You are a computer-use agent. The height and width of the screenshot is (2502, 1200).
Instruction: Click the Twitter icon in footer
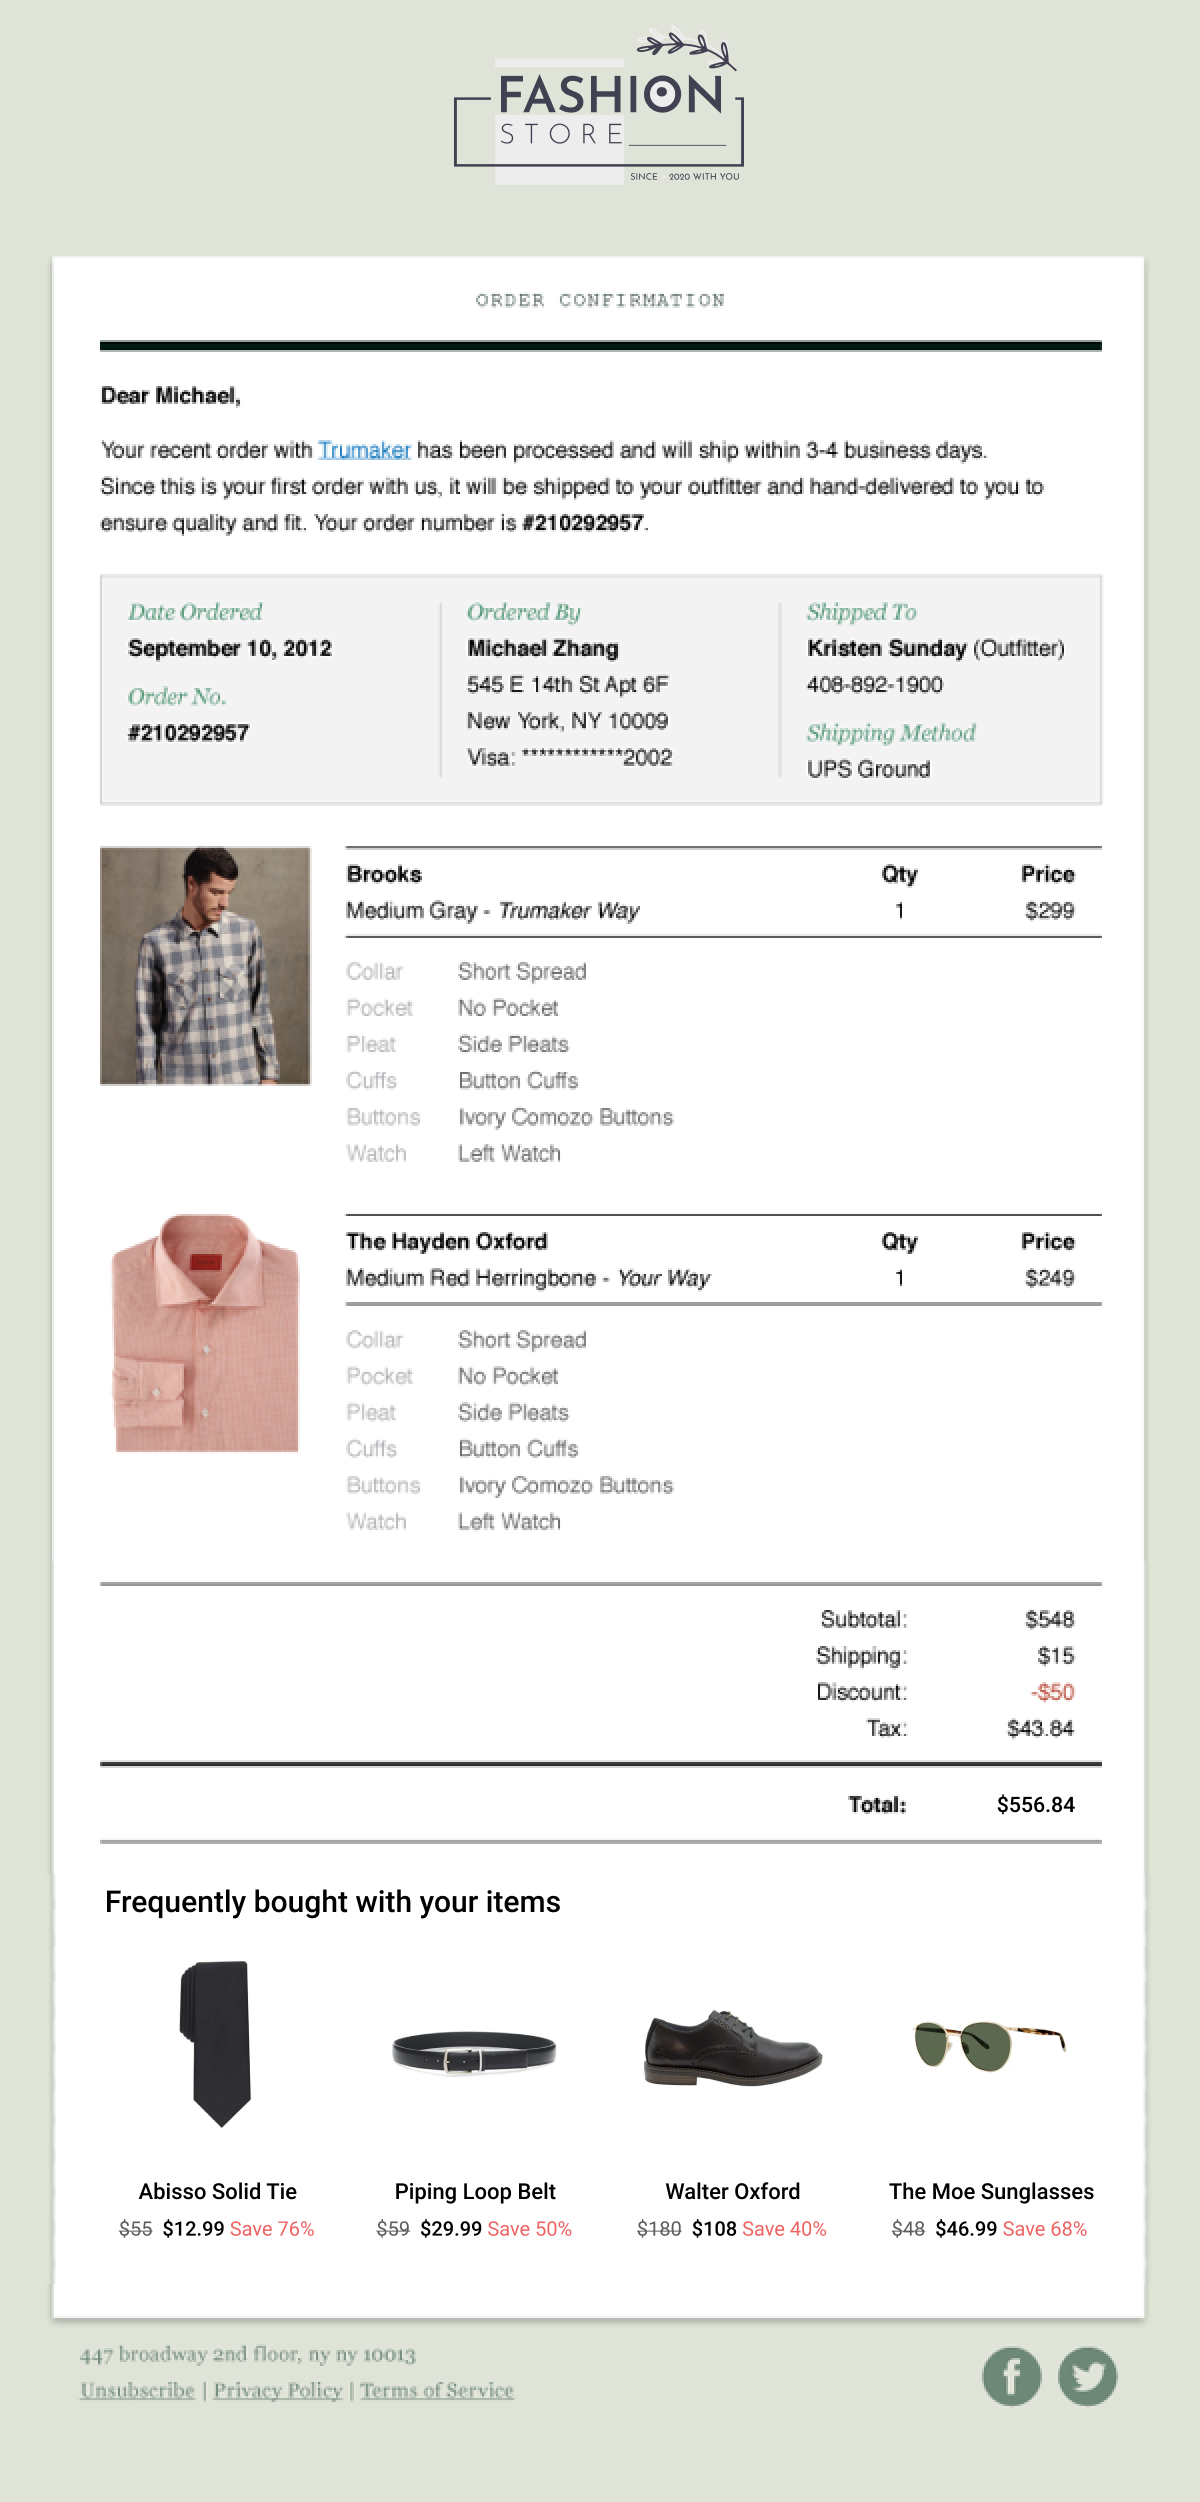coord(1088,2376)
